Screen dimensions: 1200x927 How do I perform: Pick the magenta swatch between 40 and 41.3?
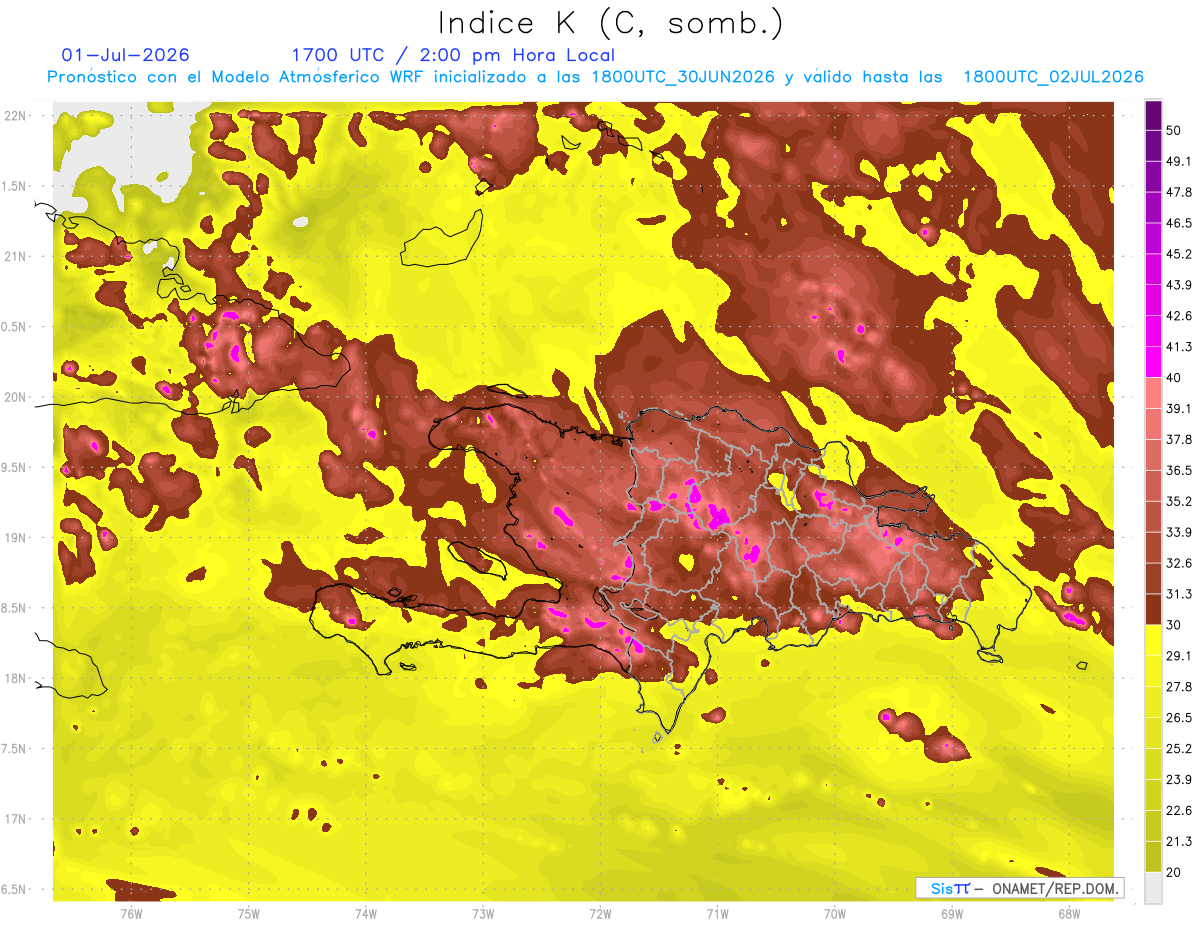(x=1153, y=362)
